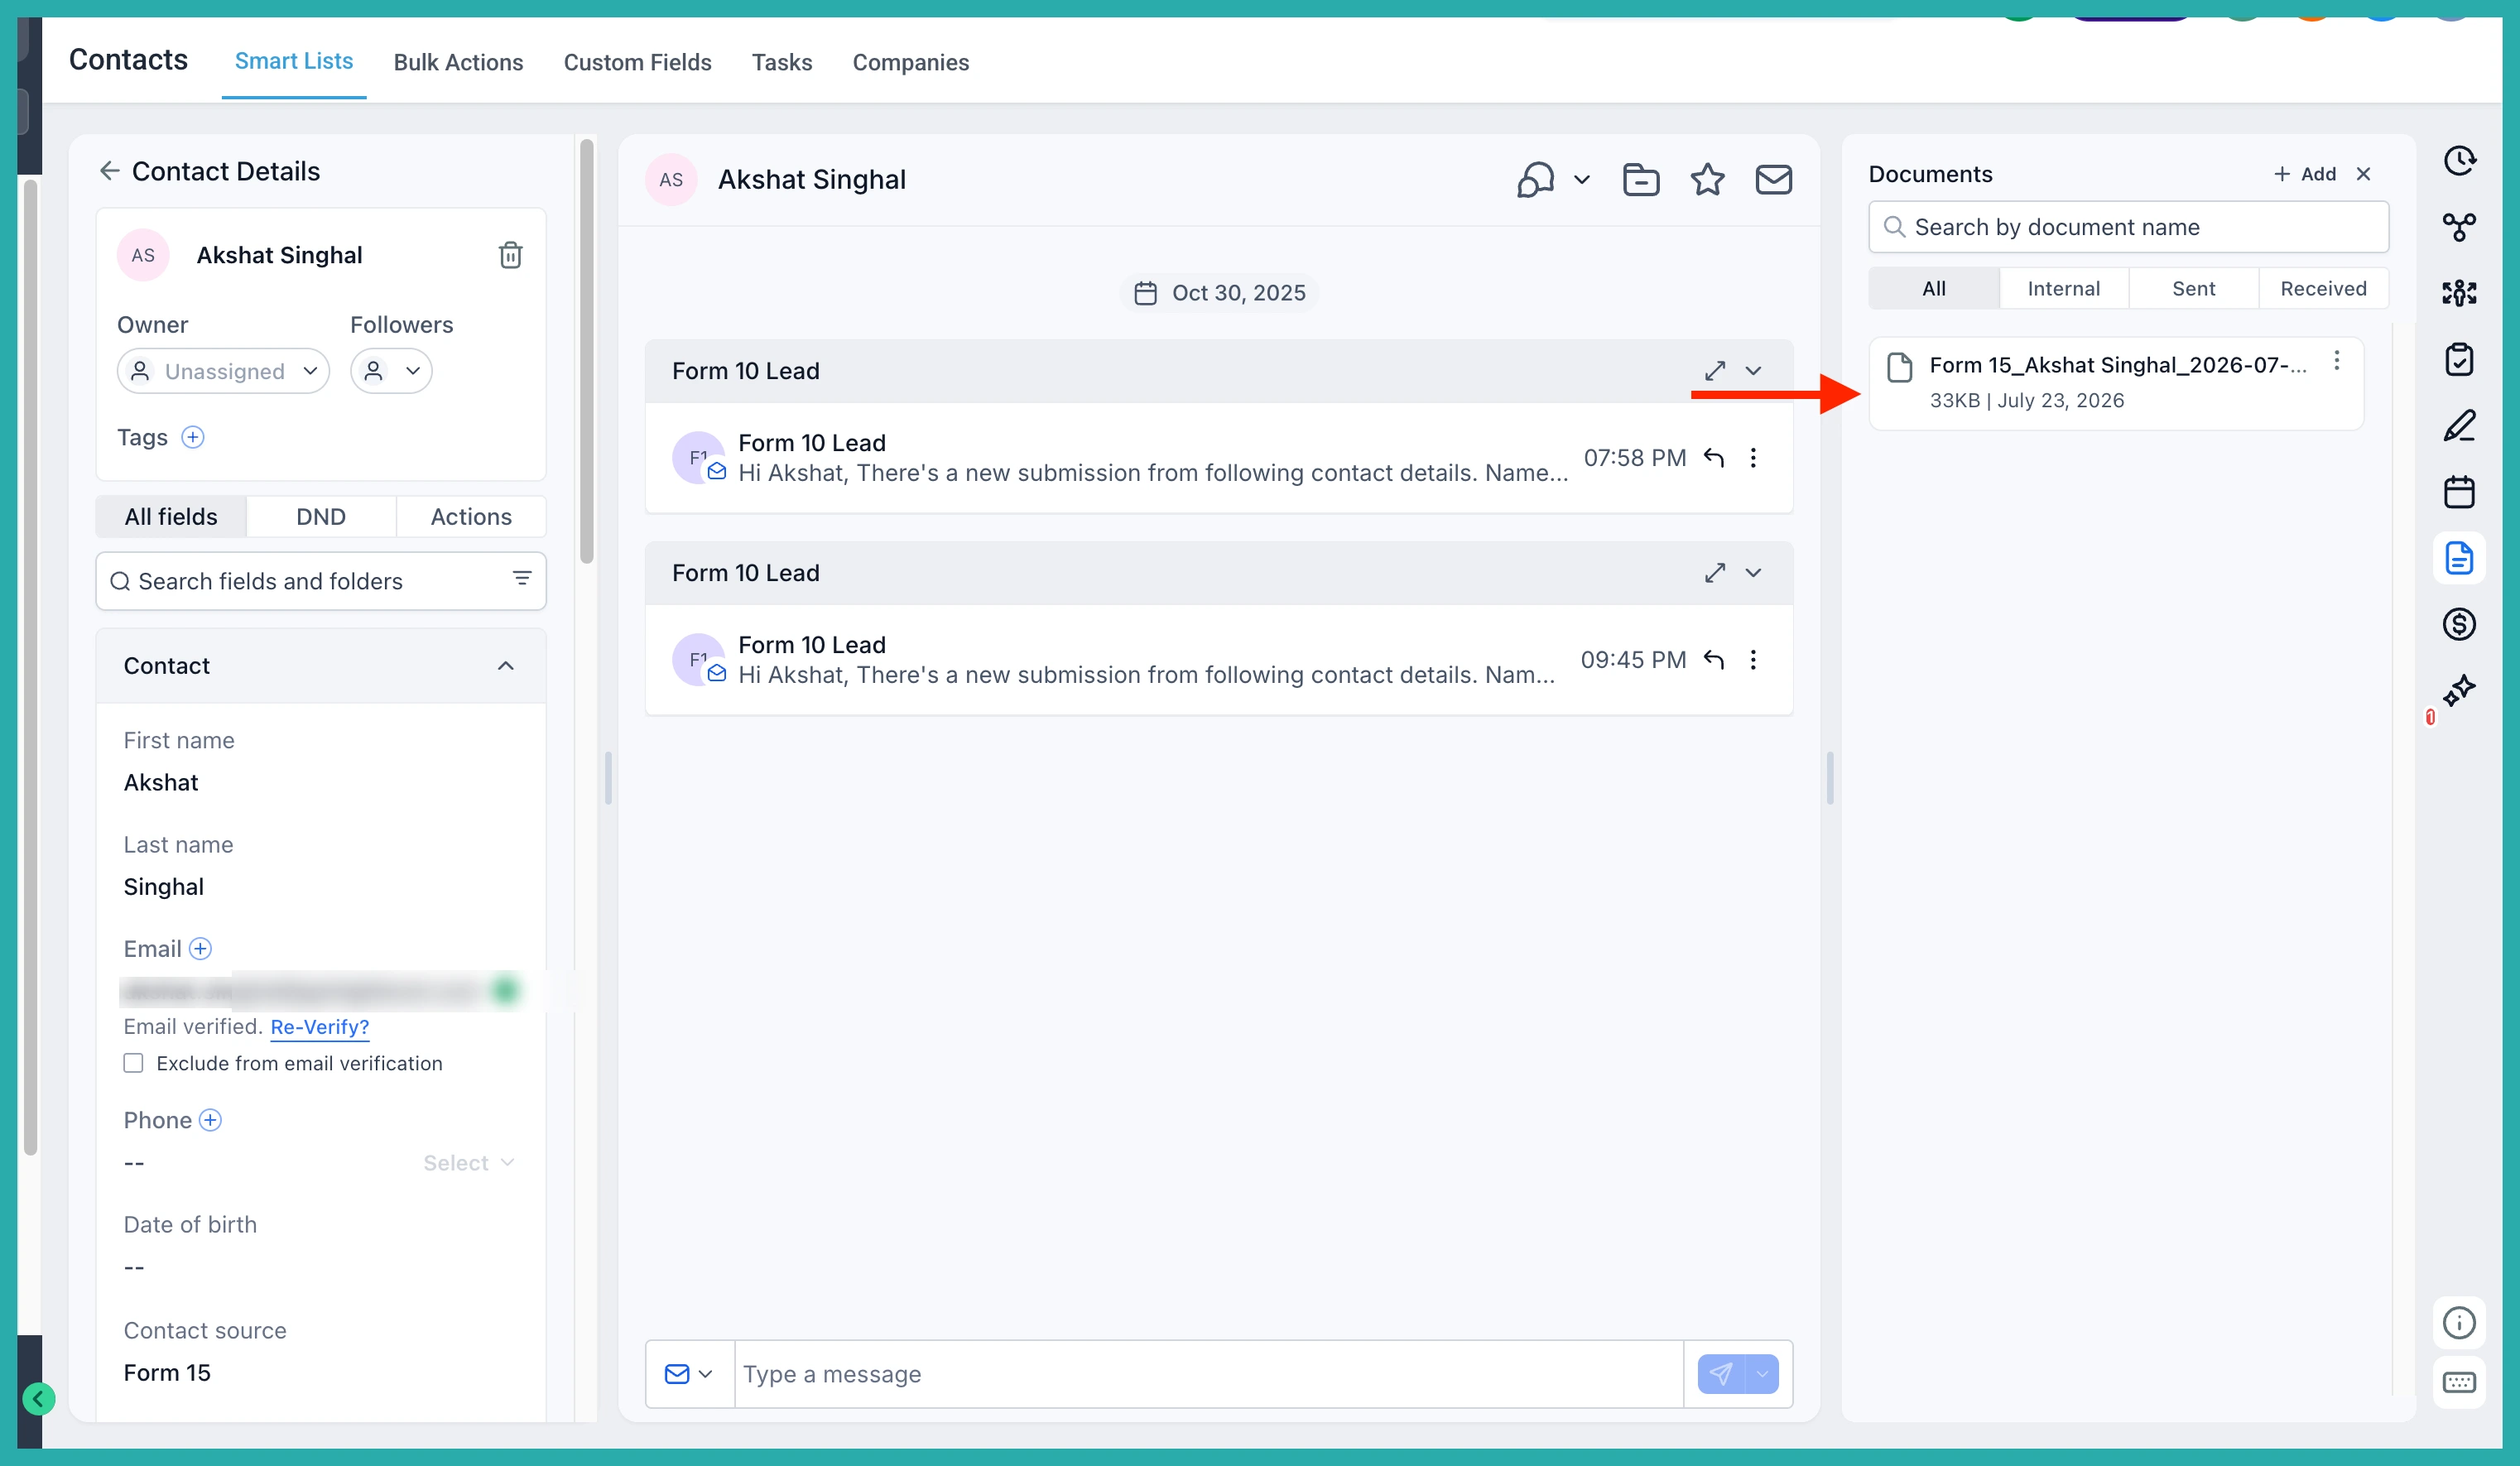Image resolution: width=2520 pixels, height=1466 pixels.
Task: Open dropdown next to conversation chat icon
Action: [x=1581, y=180]
